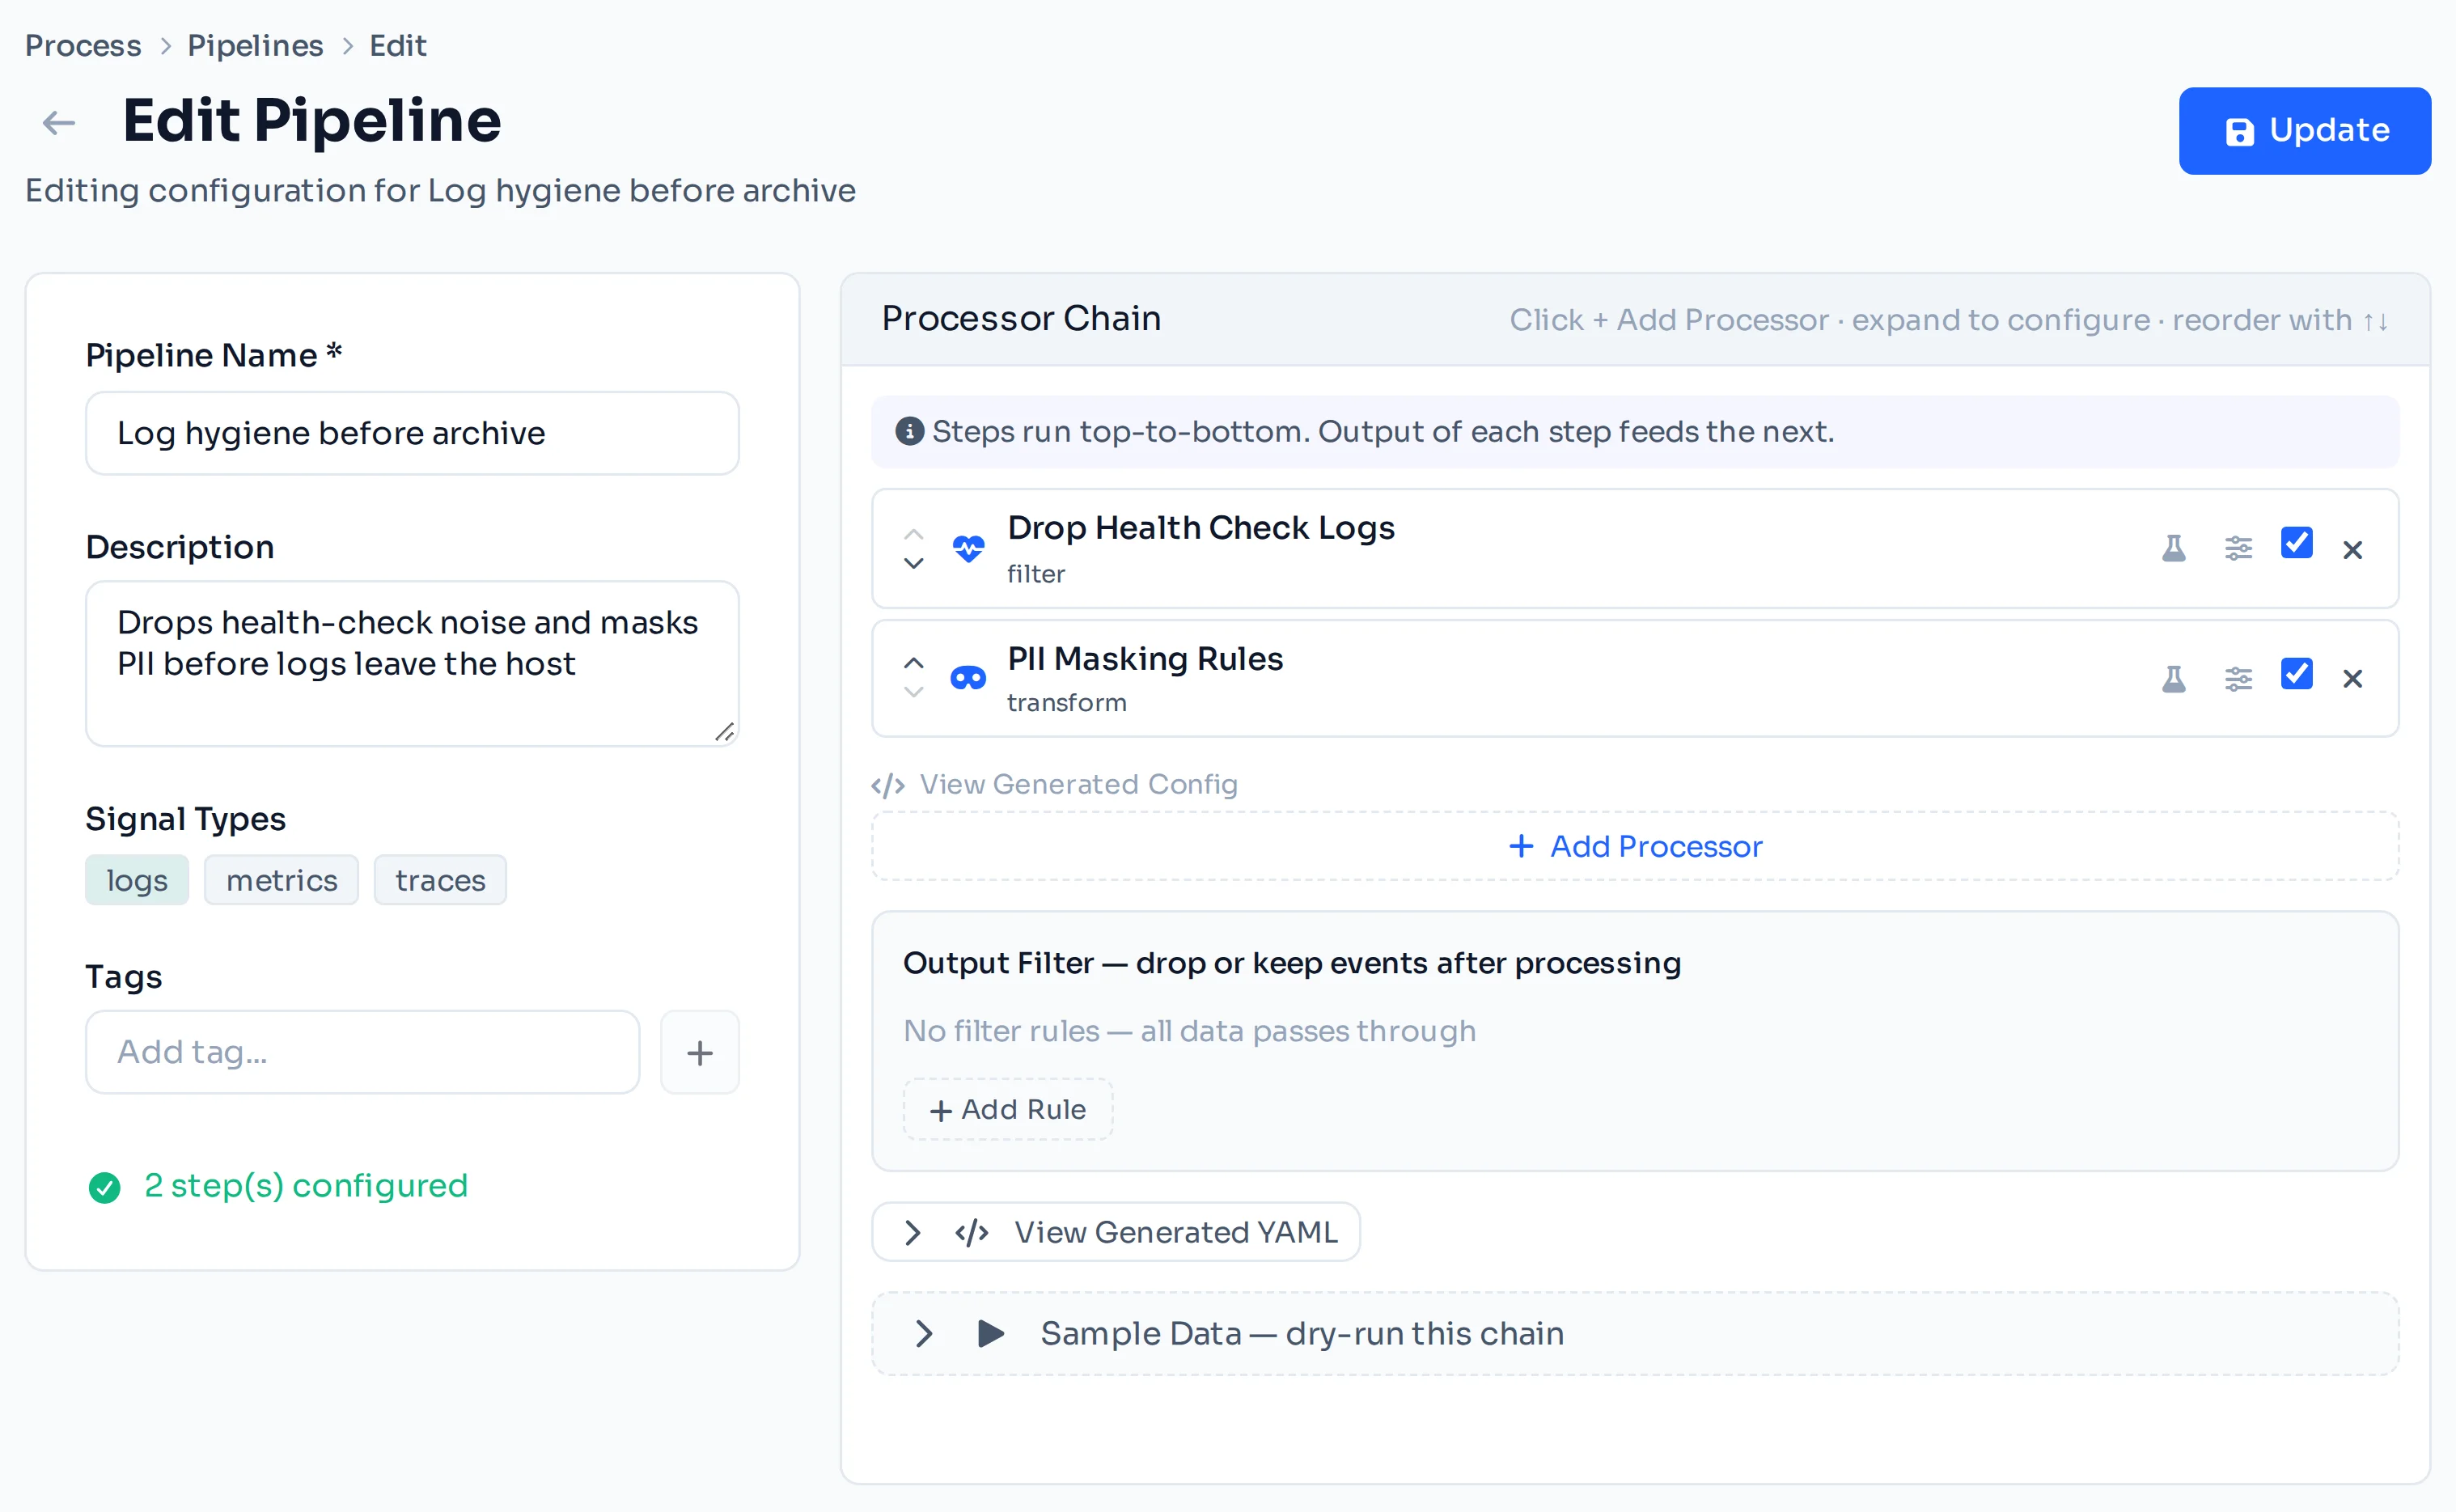Go to Process breadcrumb

coord(83,46)
